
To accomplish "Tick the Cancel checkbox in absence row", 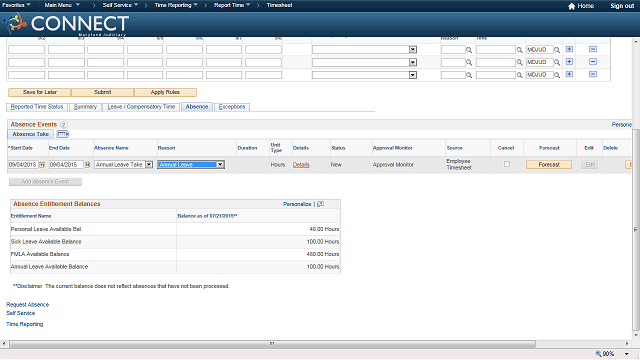I will tap(507, 164).
